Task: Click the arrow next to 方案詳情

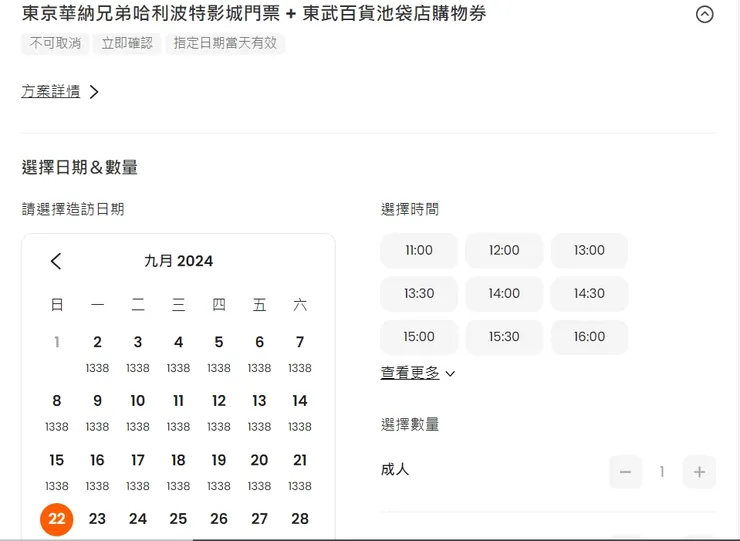Action: point(94,92)
